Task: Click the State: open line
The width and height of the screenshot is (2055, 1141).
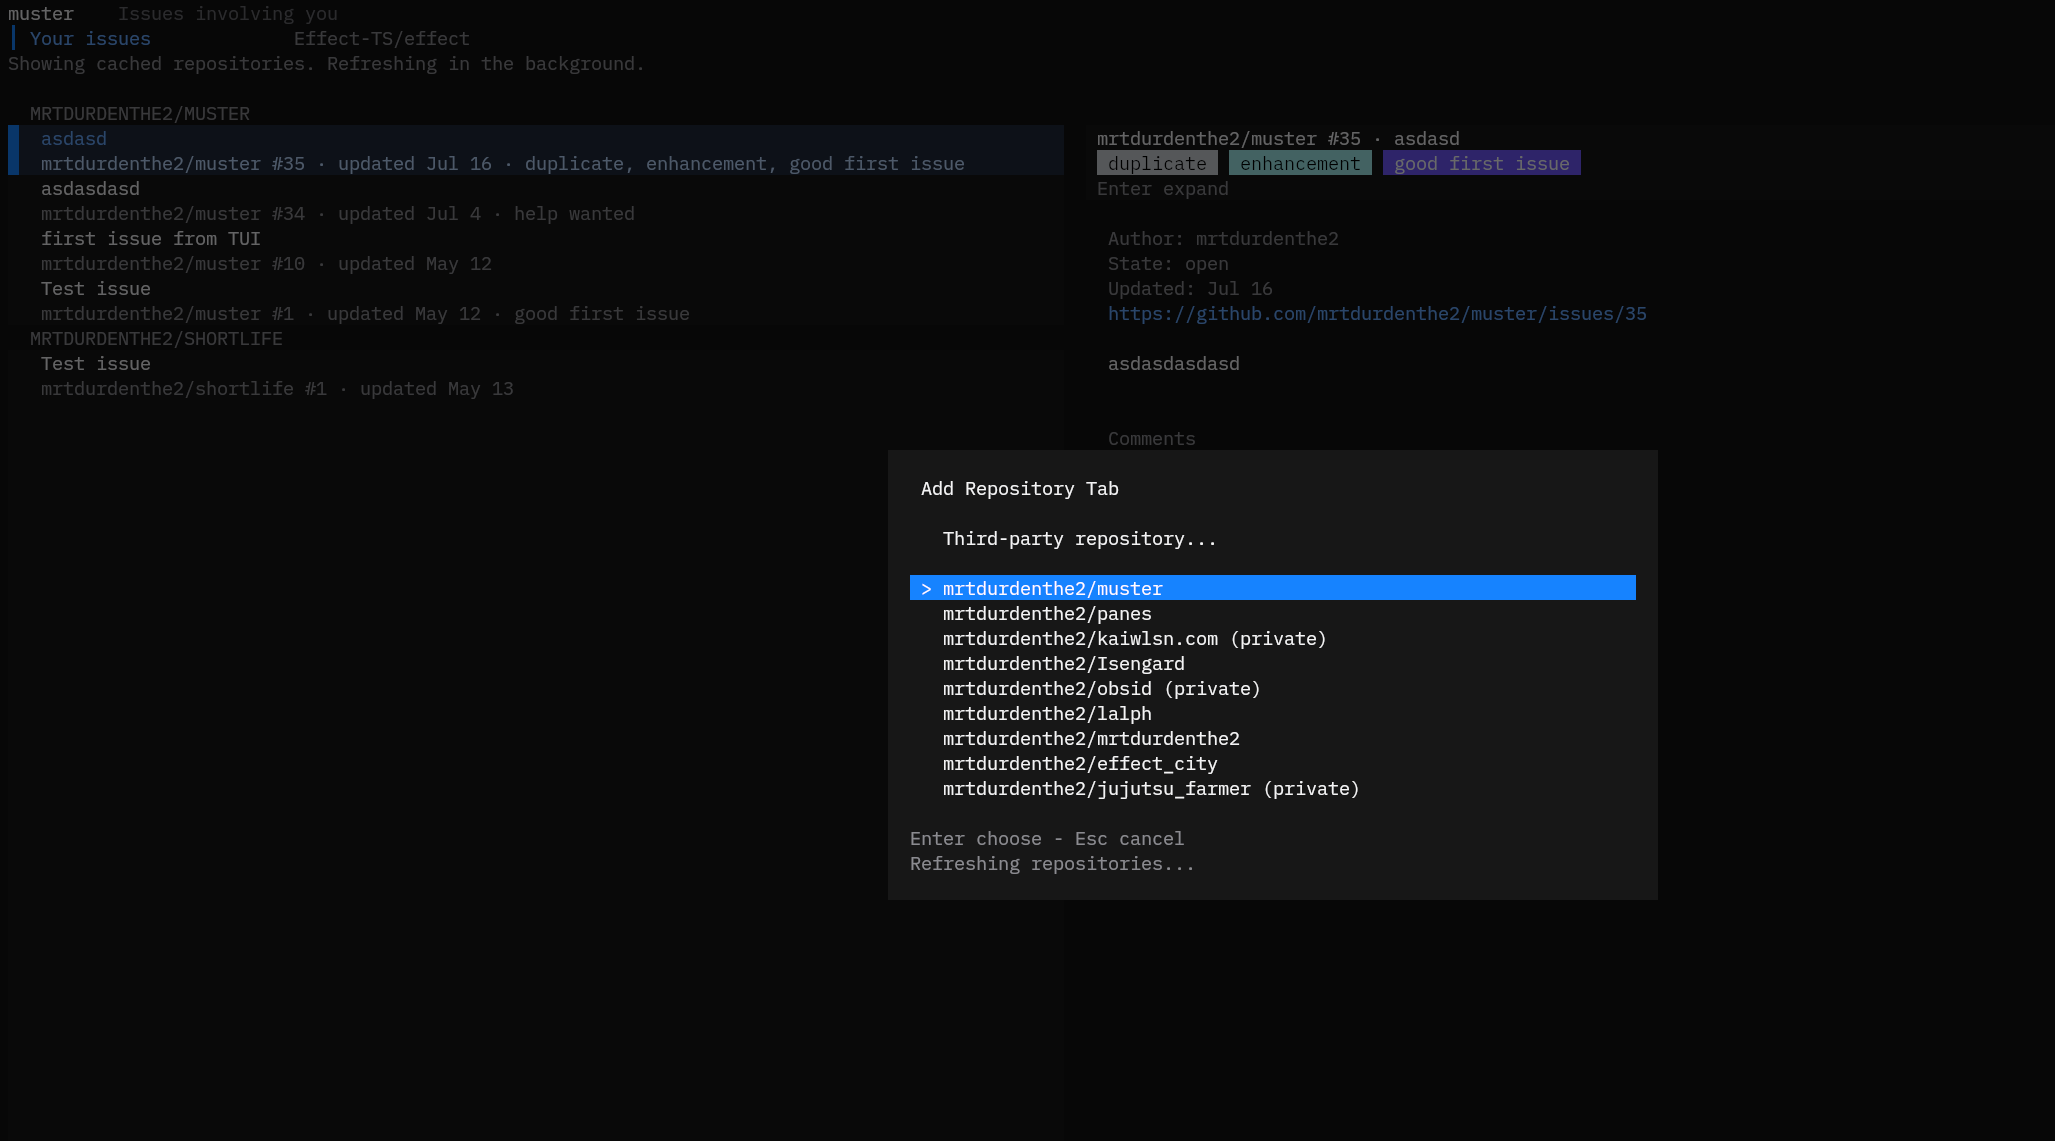Action: coord(1168,264)
